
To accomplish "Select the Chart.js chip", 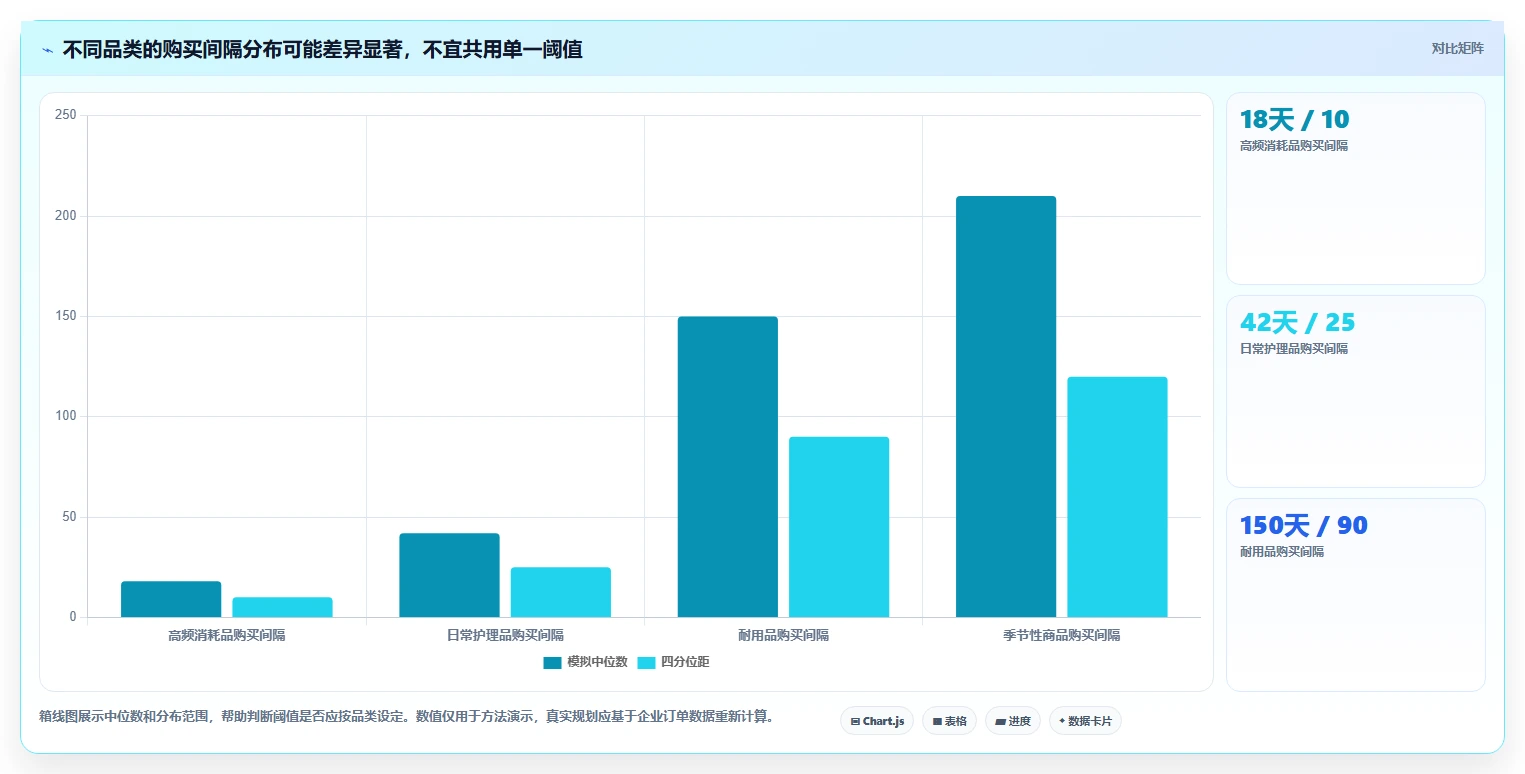I will 877,721.
